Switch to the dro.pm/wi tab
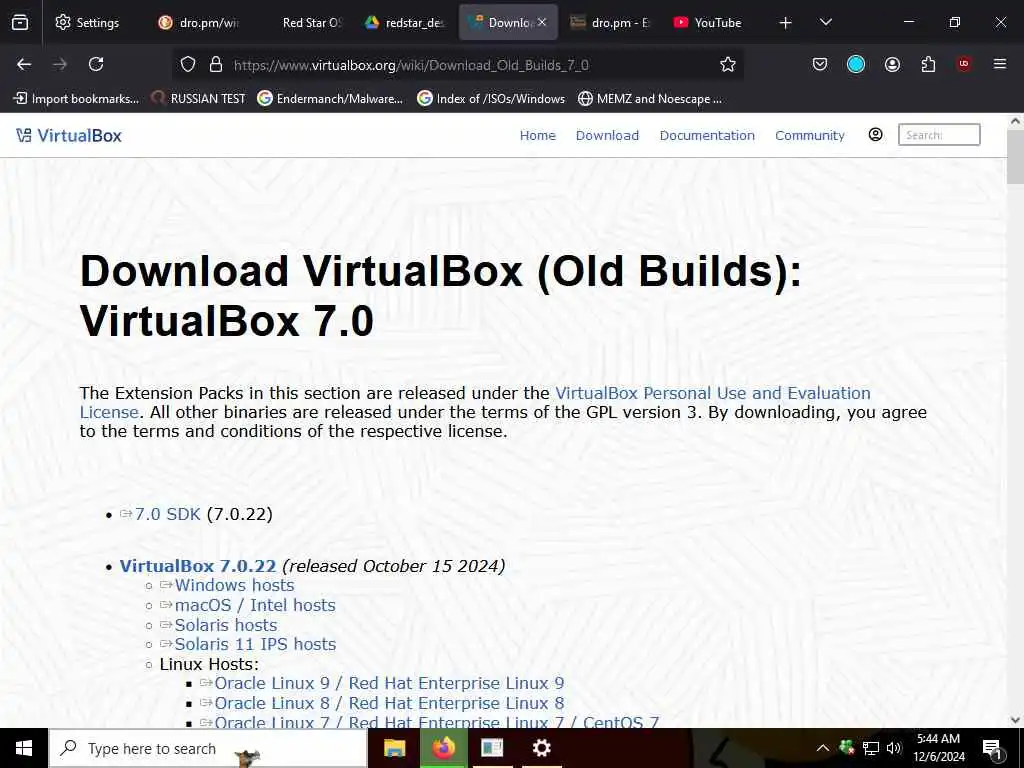Image resolution: width=1024 pixels, height=768 pixels. 199,22
